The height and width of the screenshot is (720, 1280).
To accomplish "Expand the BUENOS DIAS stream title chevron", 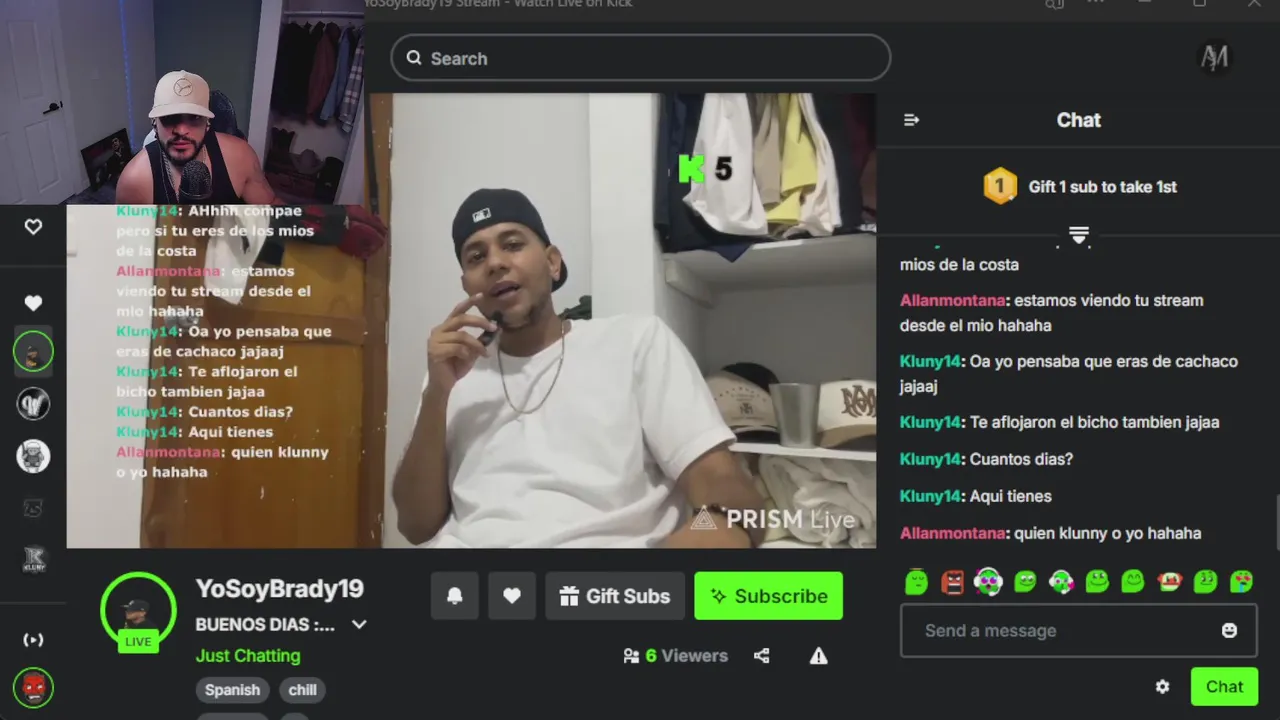I will click(359, 625).
